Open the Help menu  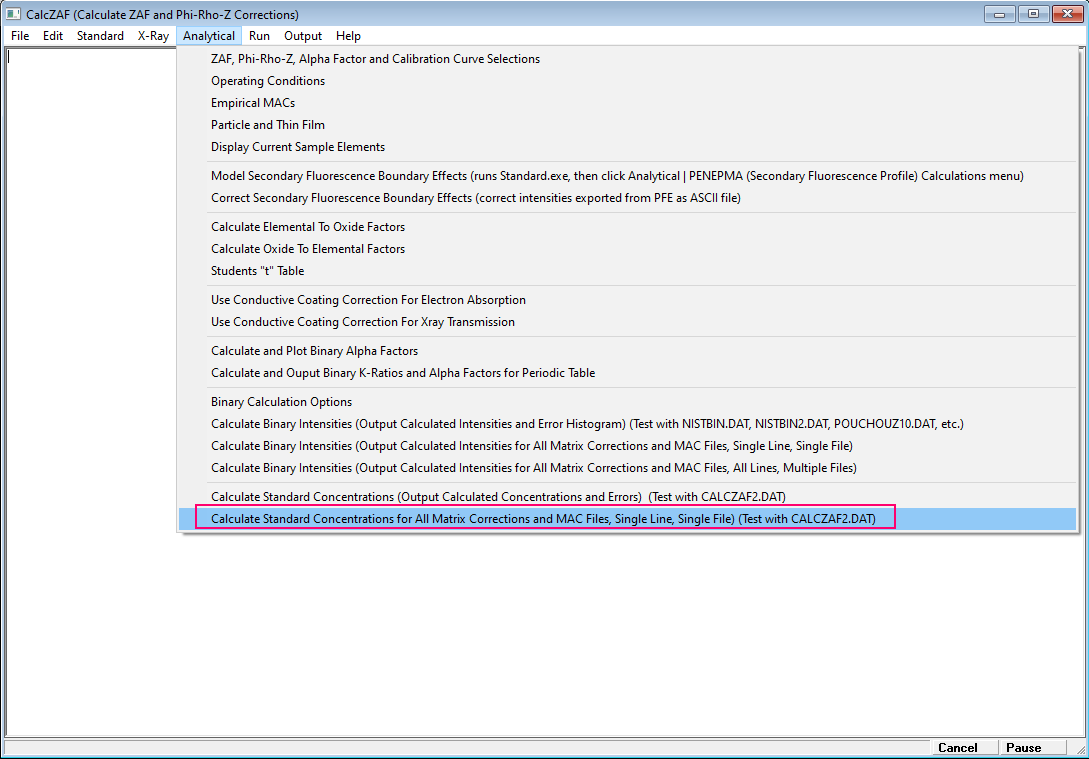(348, 36)
